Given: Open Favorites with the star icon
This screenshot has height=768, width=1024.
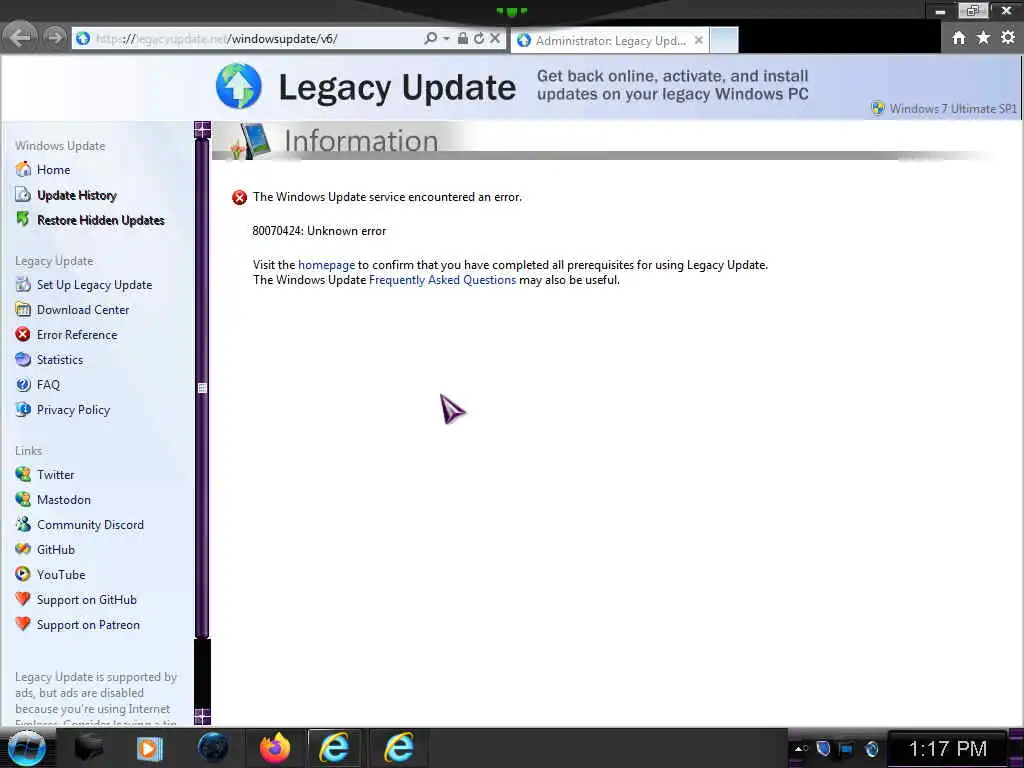Looking at the screenshot, I should click(x=983, y=38).
